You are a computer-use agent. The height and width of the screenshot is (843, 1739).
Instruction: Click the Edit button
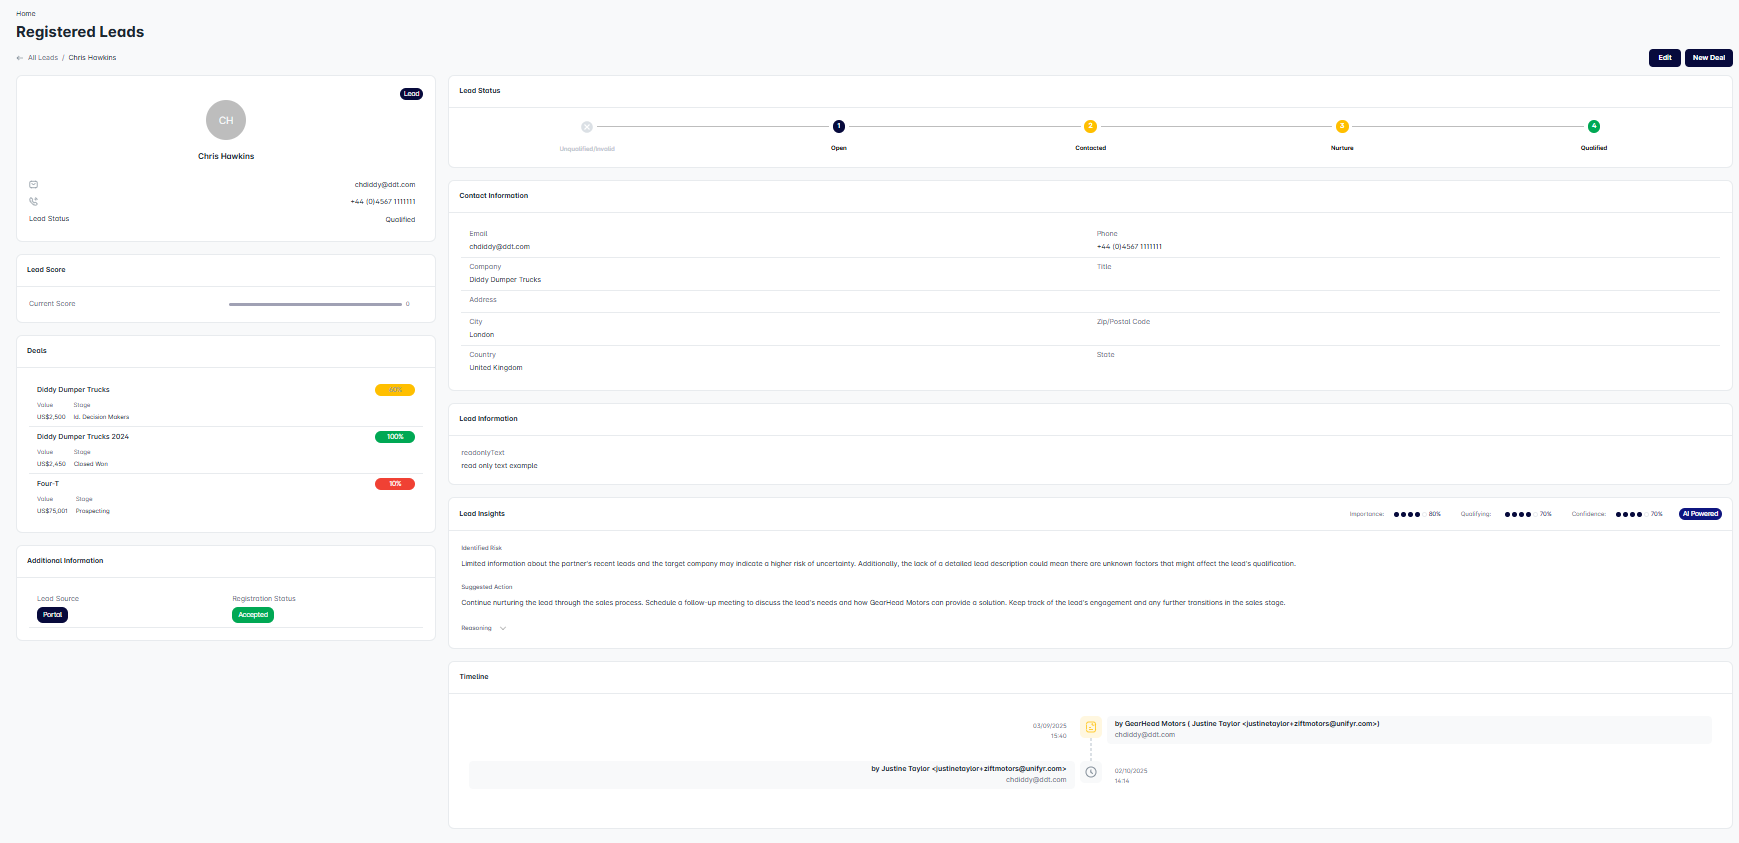tap(1664, 58)
